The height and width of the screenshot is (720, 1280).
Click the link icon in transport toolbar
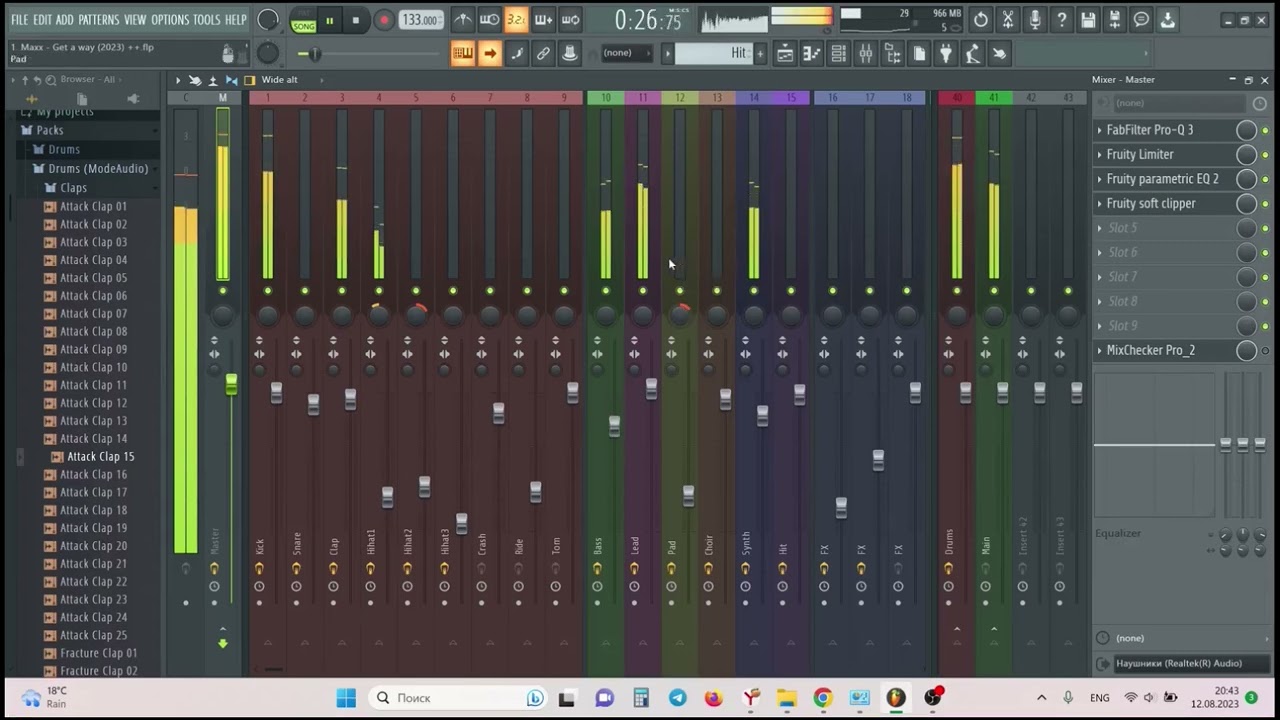[x=543, y=54]
